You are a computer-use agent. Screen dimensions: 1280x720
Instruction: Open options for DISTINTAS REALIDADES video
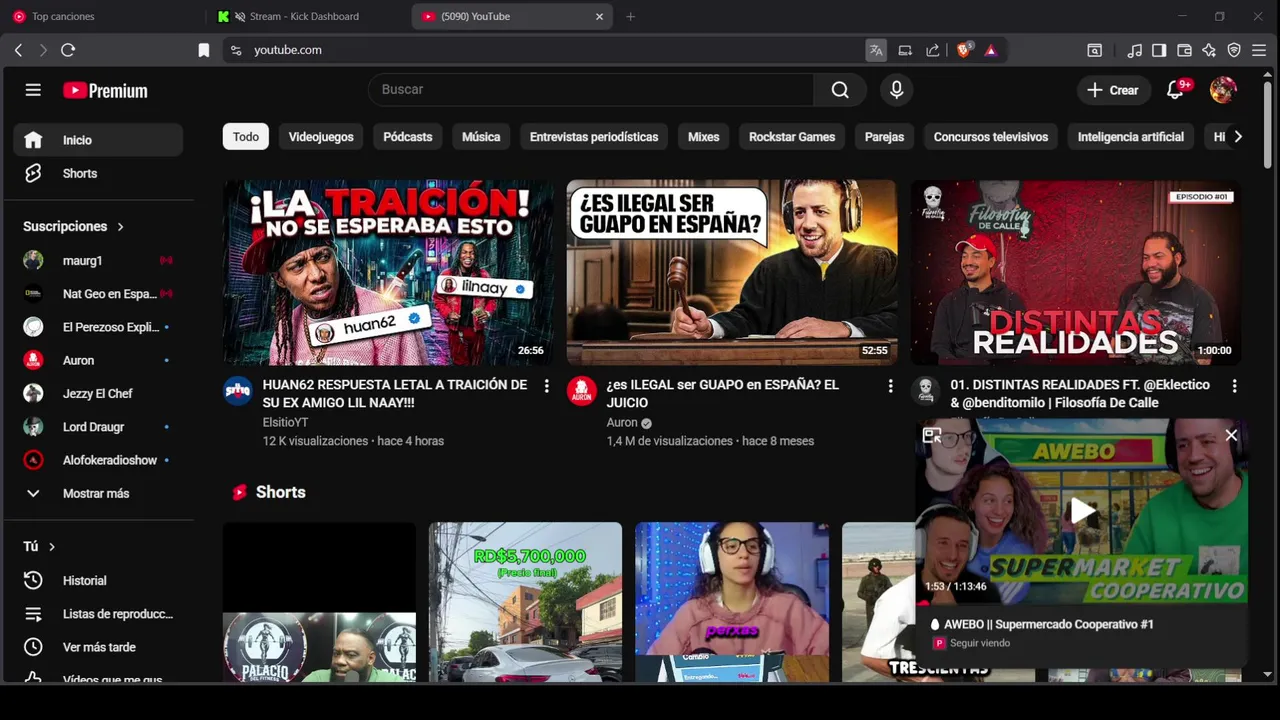coord(1234,386)
